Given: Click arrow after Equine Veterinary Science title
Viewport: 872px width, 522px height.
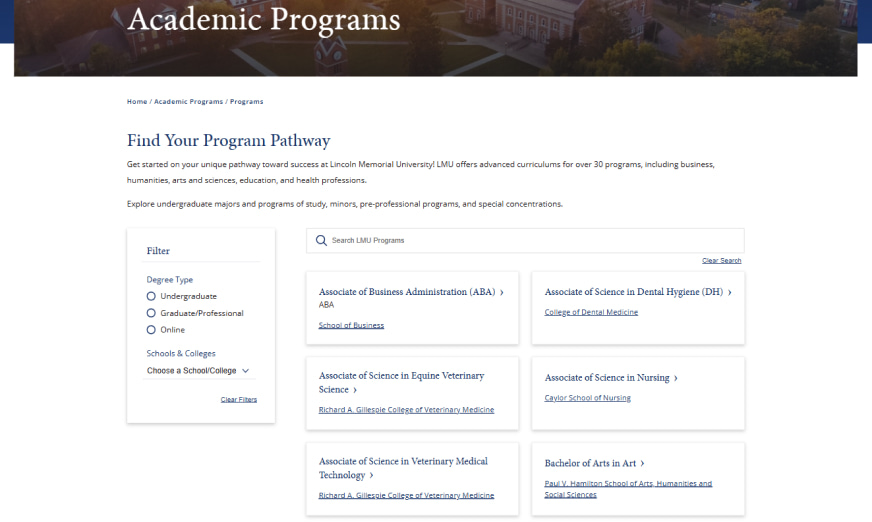Looking at the screenshot, I should 355,390.
